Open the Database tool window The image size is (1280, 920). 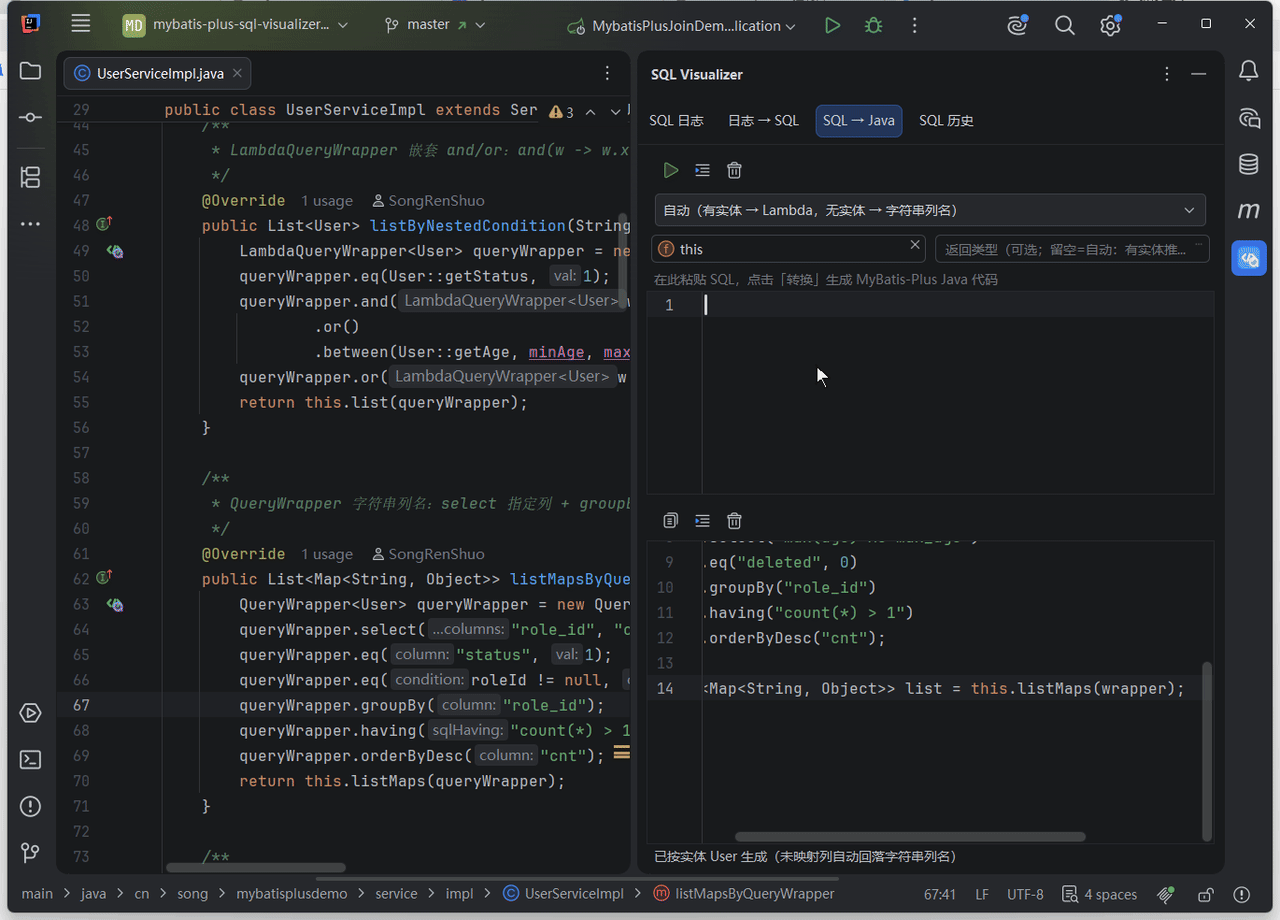point(1249,164)
